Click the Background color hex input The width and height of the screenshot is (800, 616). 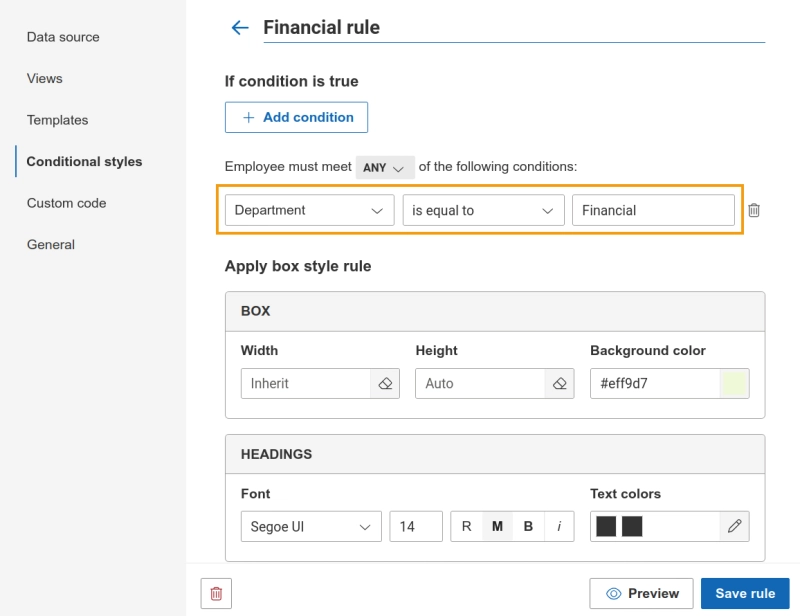655,383
